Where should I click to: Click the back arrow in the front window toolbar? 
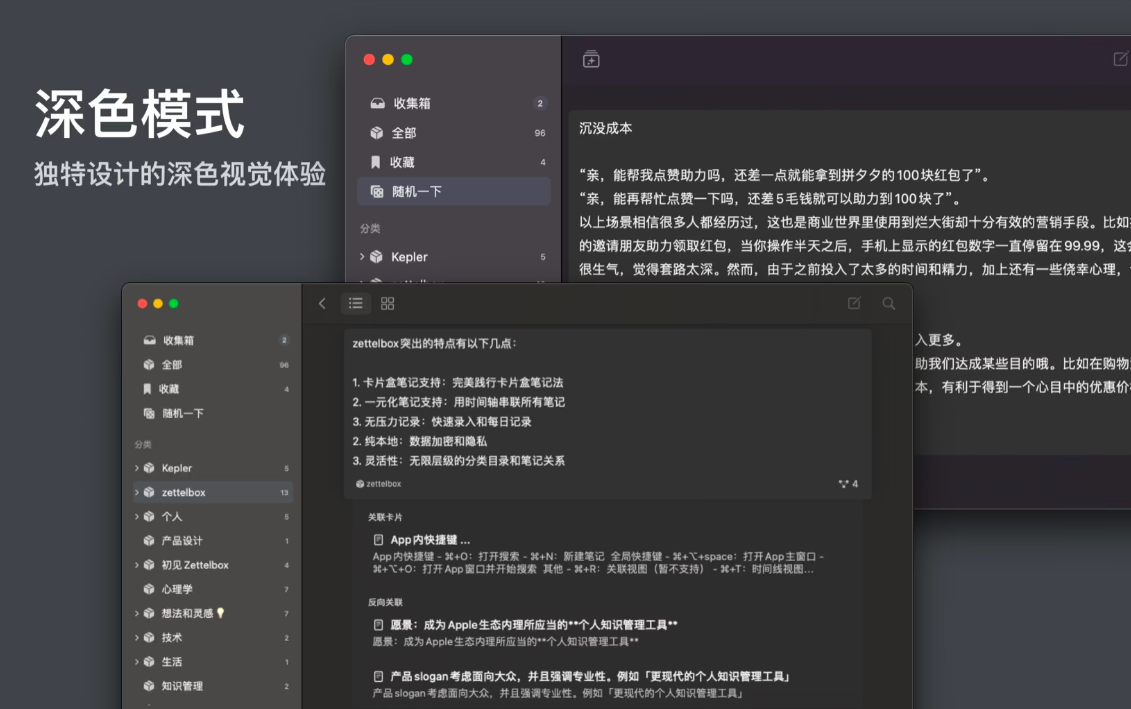321,304
